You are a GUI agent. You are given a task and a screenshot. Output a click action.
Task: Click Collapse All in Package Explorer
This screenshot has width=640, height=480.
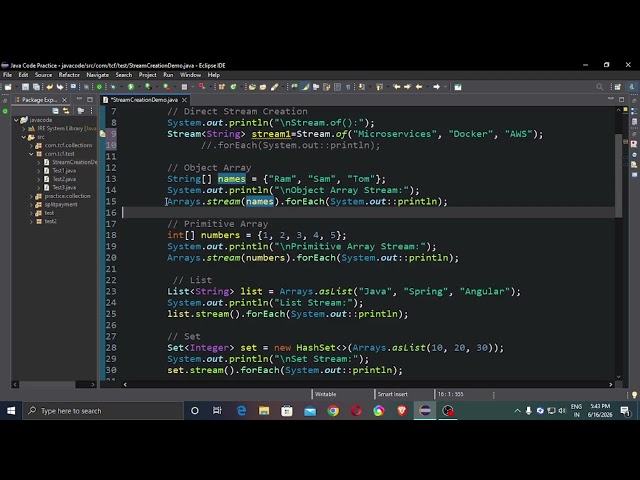coord(55,111)
